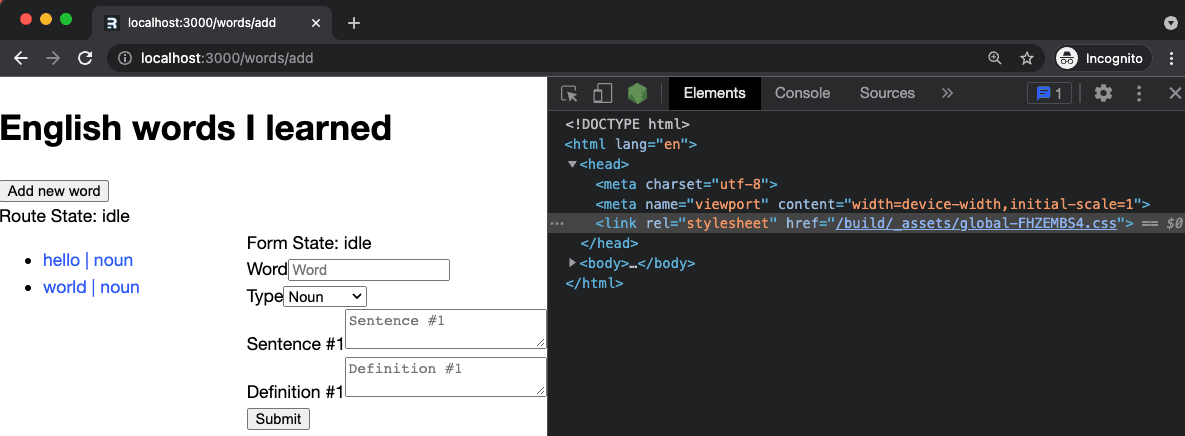Collapse the head element node
The width and height of the screenshot is (1185, 436).
(x=573, y=164)
